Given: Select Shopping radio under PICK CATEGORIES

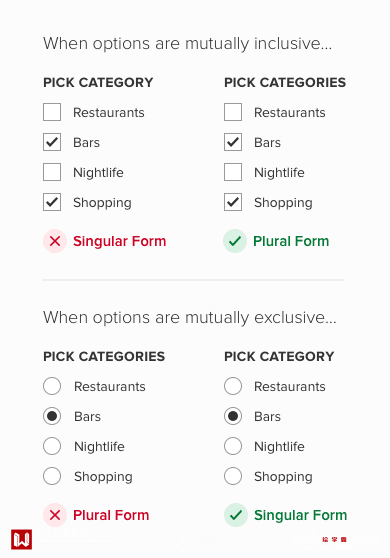Looking at the screenshot, I should pos(52,476).
